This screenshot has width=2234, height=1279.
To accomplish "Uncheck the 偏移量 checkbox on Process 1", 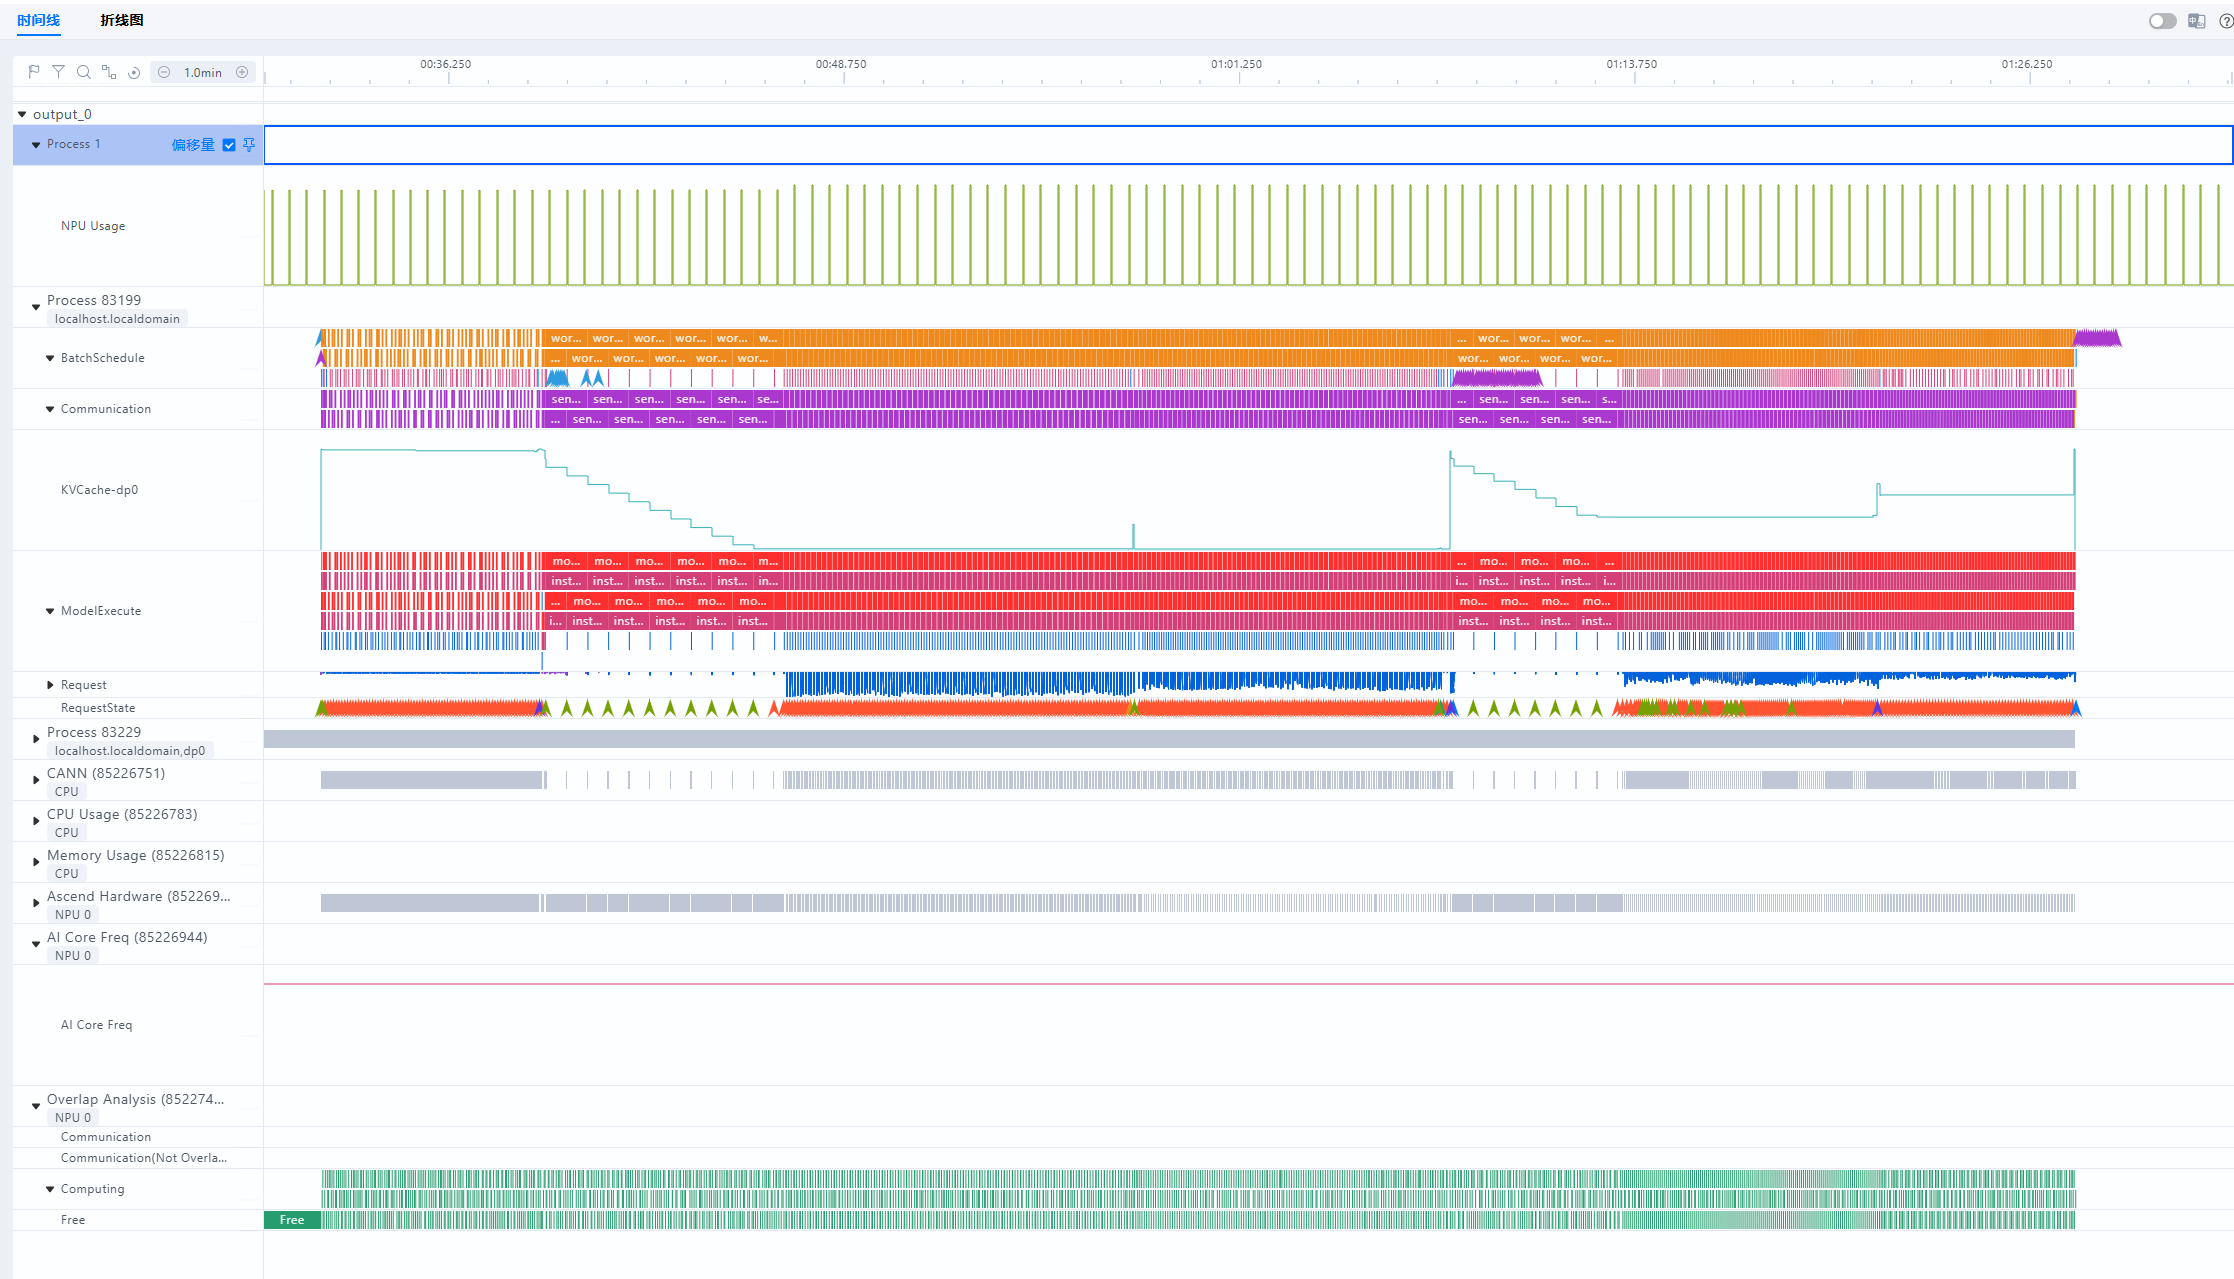I will click(229, 145).
